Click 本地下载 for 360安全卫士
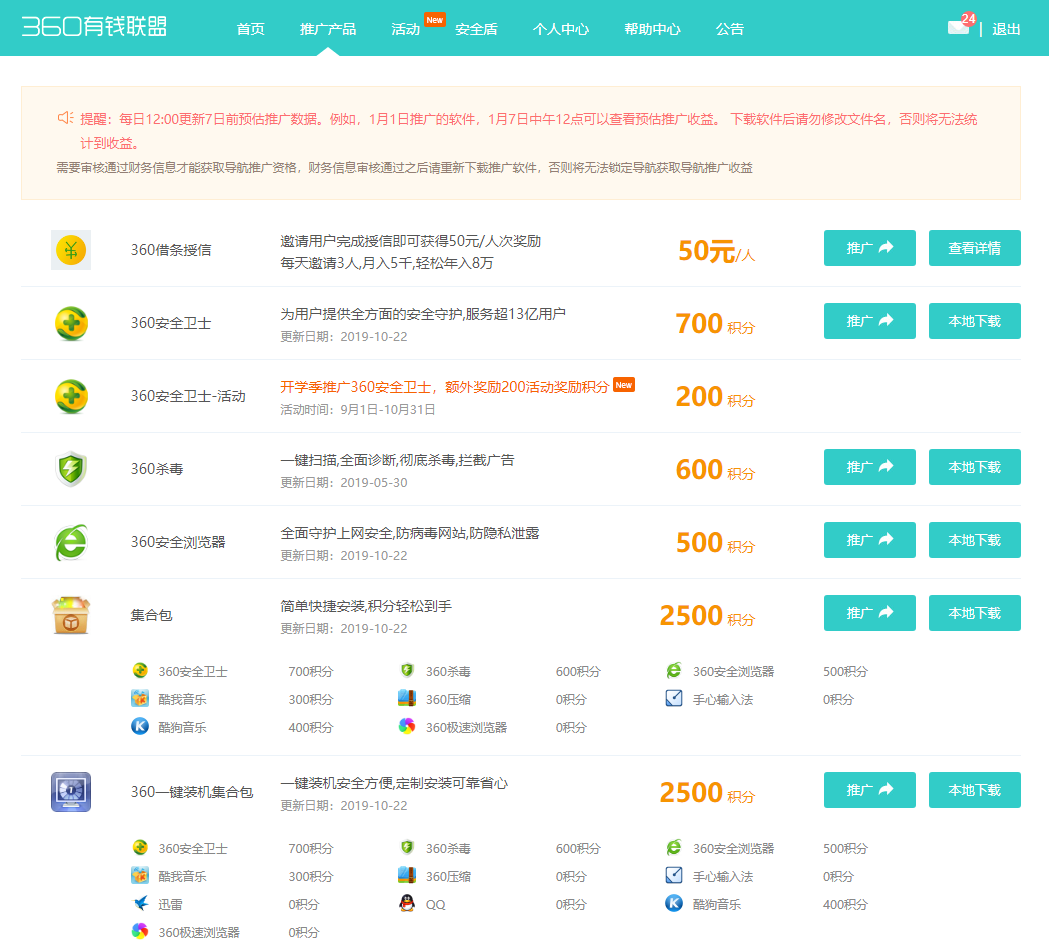The image size is (1049, 942). (975, 321)
